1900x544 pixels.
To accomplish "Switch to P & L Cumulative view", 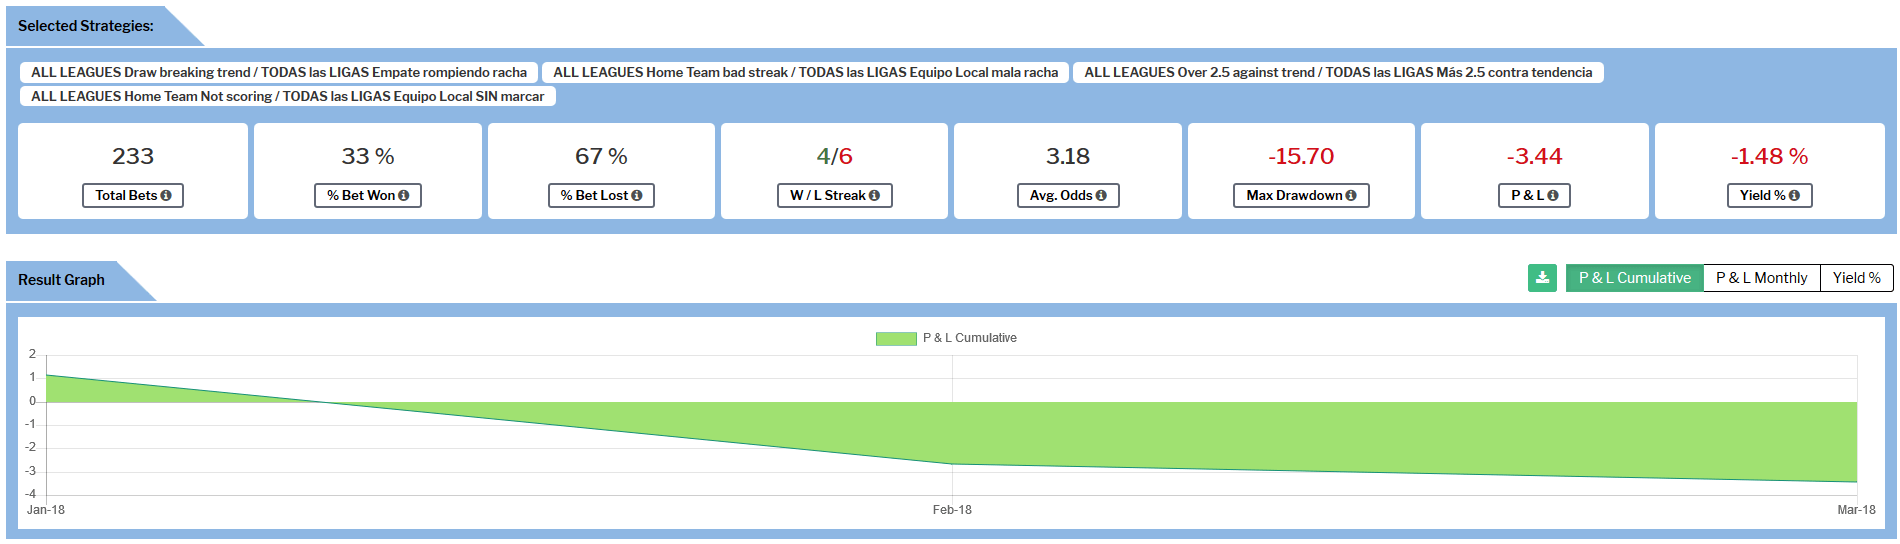I will [1634, 278].
